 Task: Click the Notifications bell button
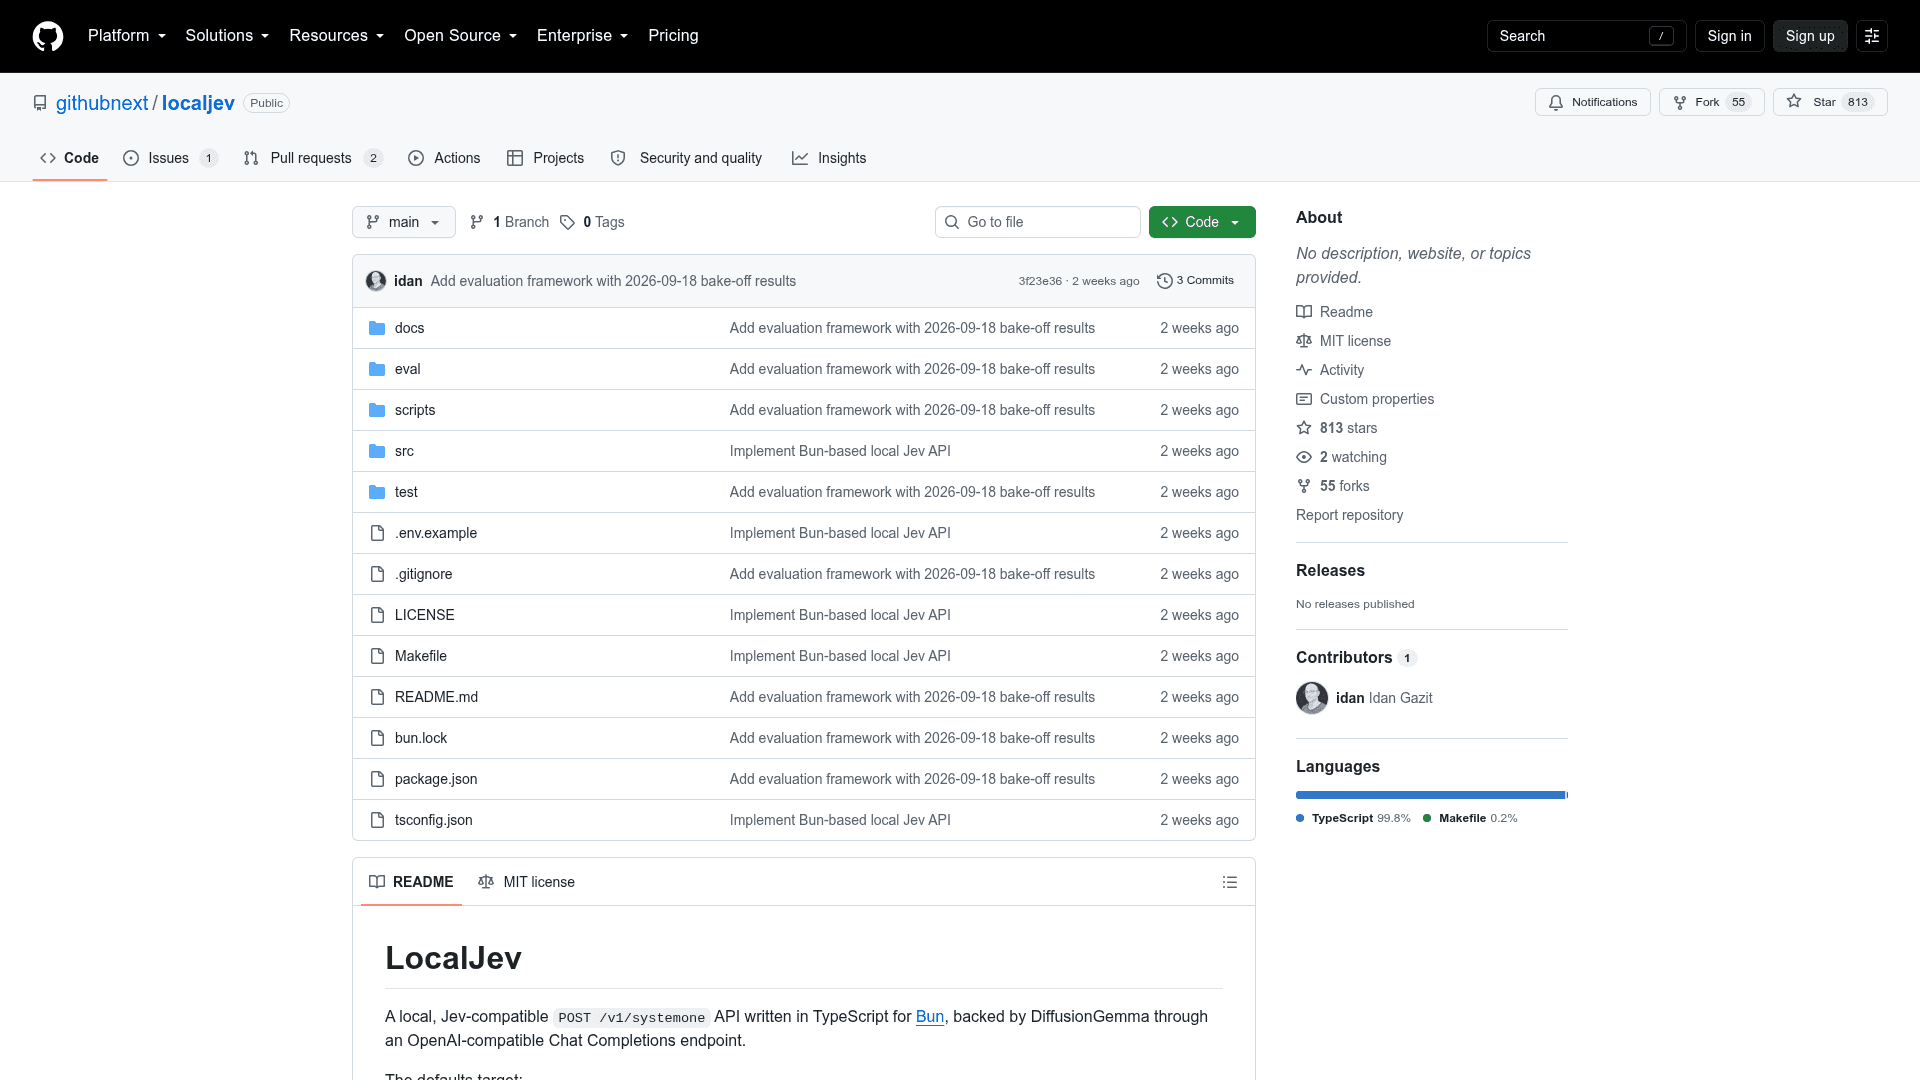tap(1592, 102)
